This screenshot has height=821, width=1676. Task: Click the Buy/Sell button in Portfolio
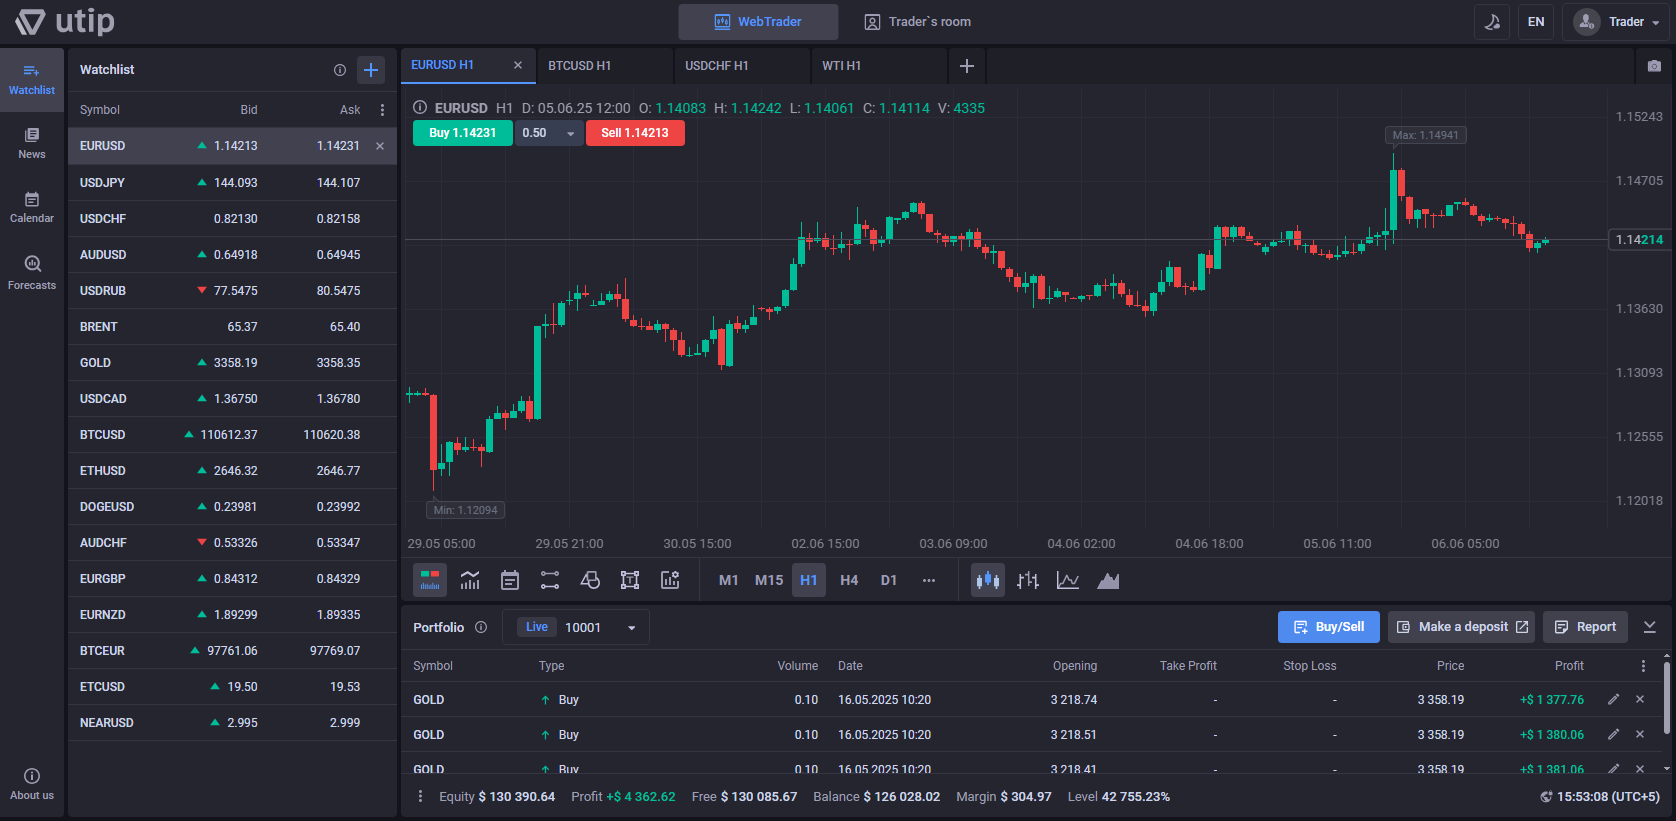(x=1329, y=627)
